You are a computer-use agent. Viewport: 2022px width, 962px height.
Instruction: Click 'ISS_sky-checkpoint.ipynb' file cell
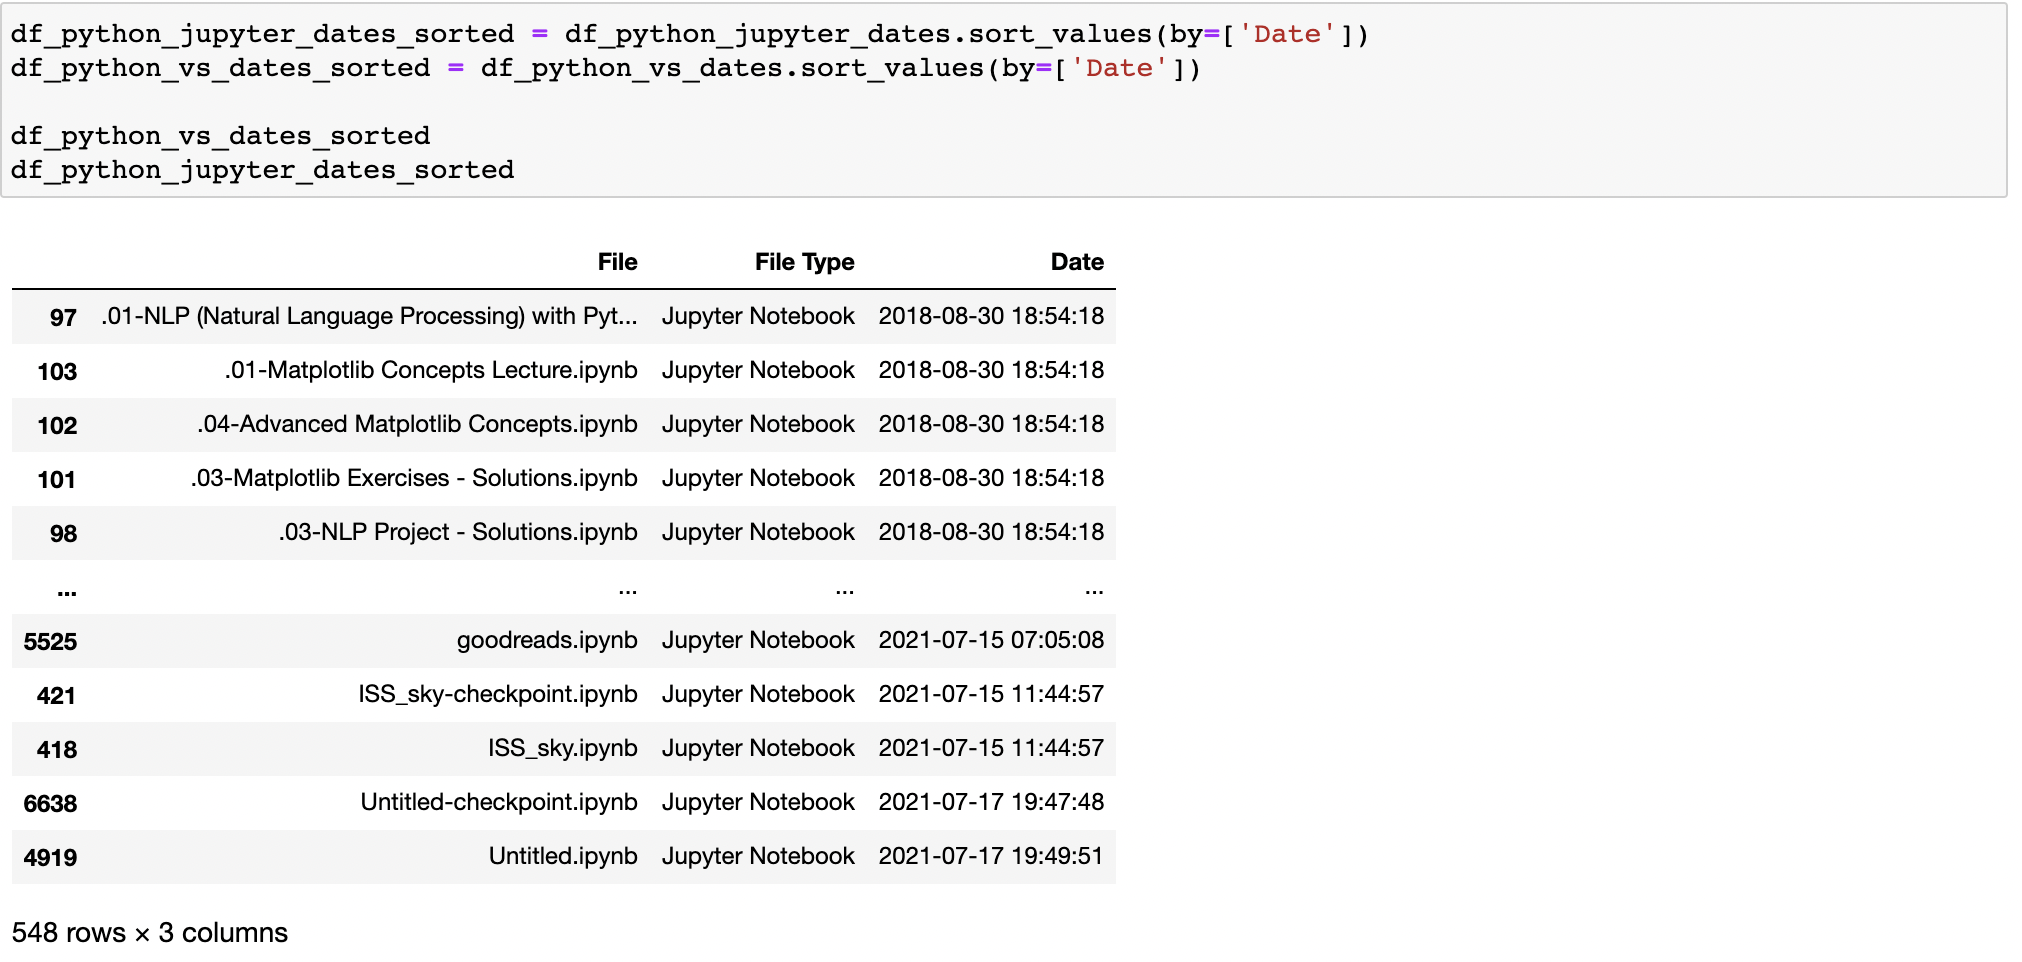click(498, 694)
